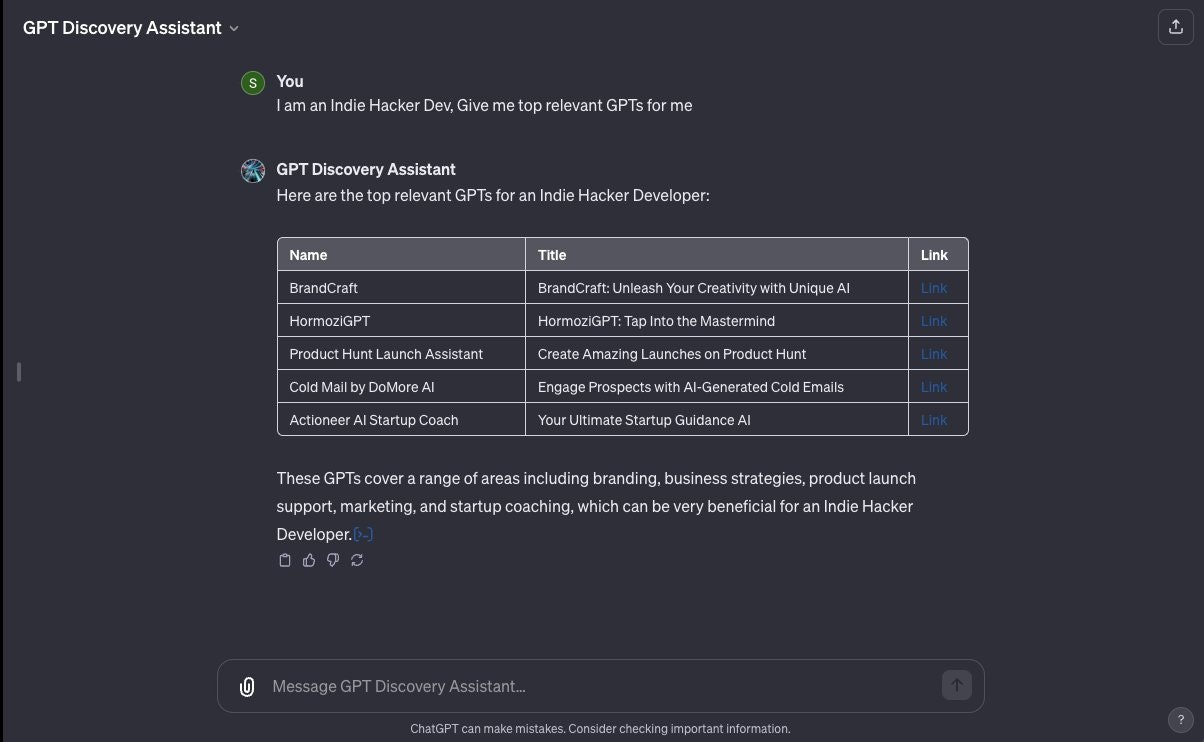Open the sidebar using the left handle

[19, 372]
